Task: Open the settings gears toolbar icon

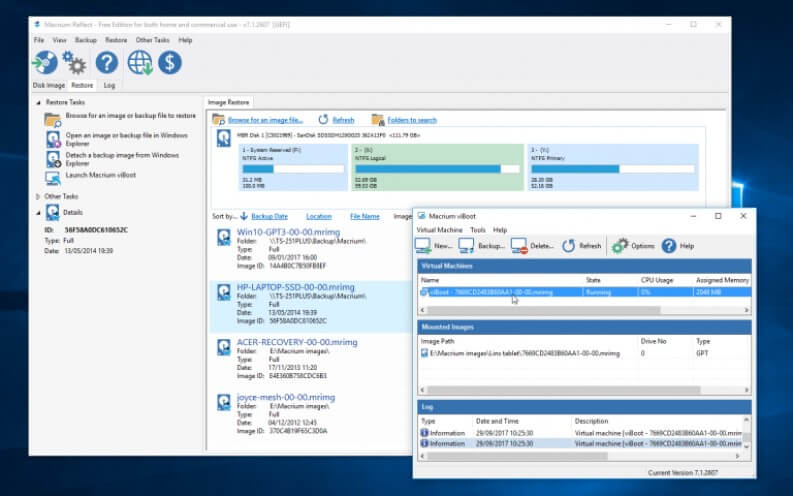Action: 74,63
